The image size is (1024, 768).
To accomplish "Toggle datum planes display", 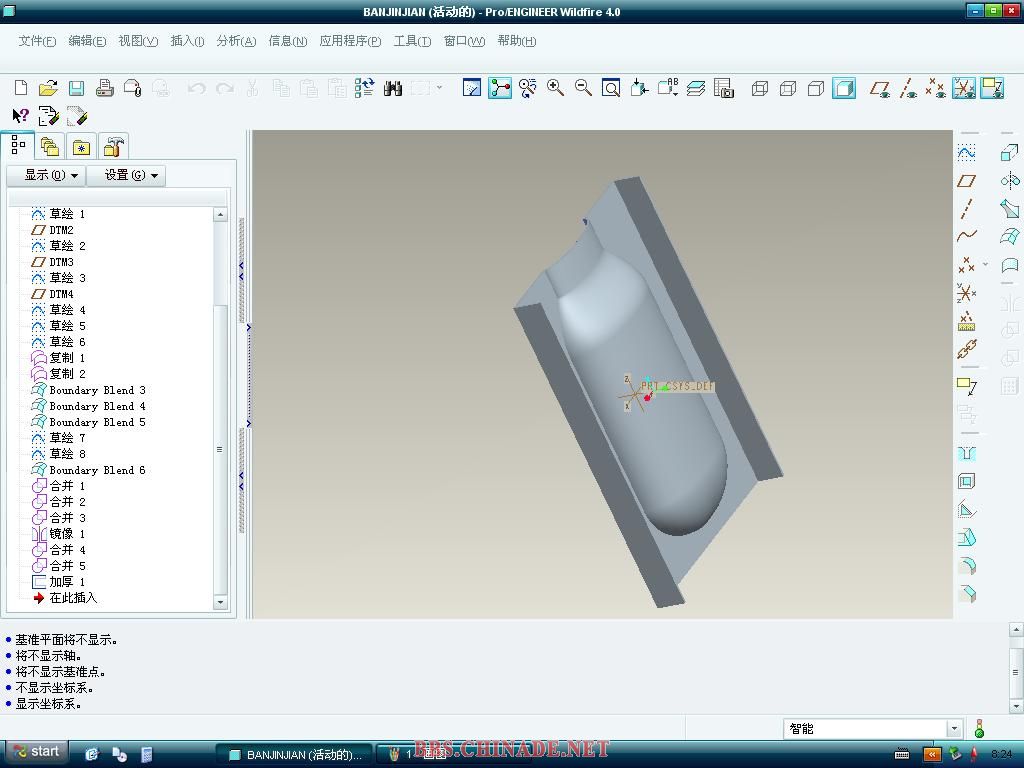I will [x=880, y=89].
